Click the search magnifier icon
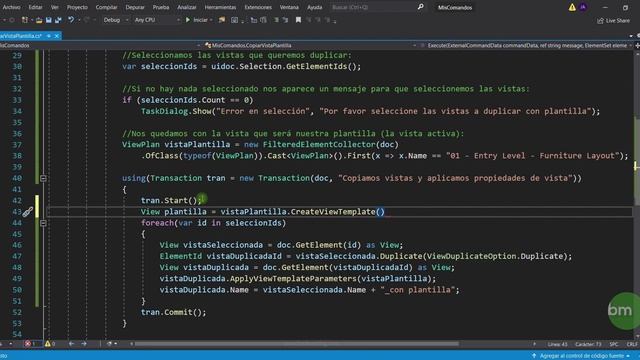The image size is (640, 360). [x=420, y=7]
